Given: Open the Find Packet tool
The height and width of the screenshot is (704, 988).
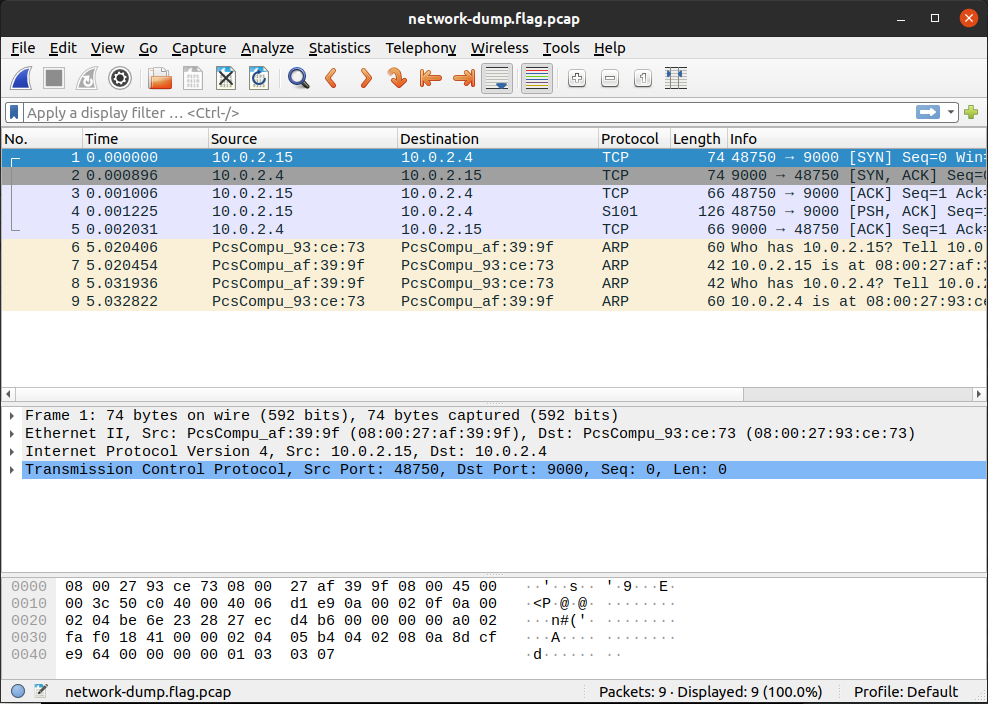Looking at the screenshot, I should tap(298, 78).
